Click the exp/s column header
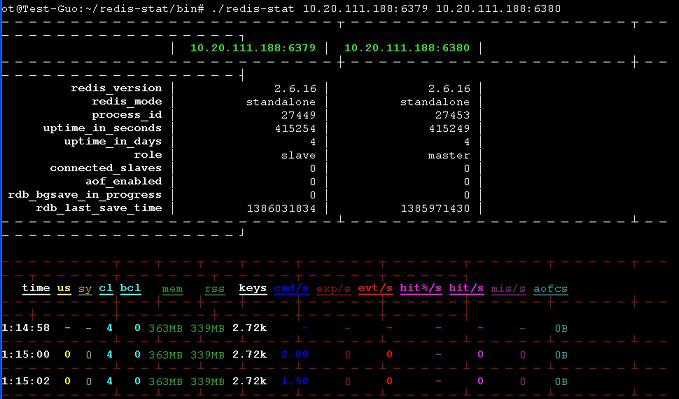 point(333,289)
